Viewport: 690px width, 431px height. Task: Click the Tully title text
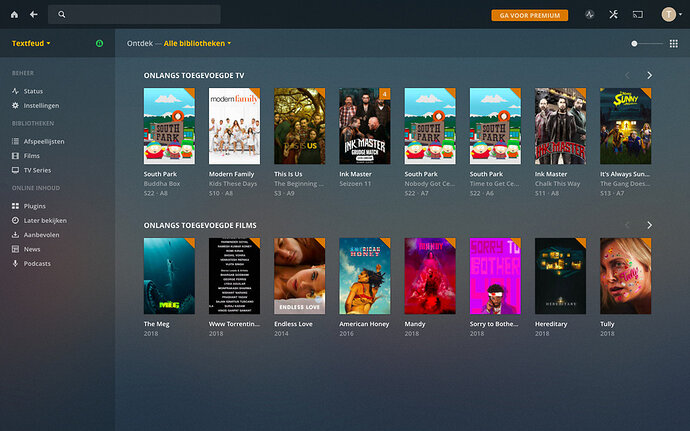click(607, 324)
